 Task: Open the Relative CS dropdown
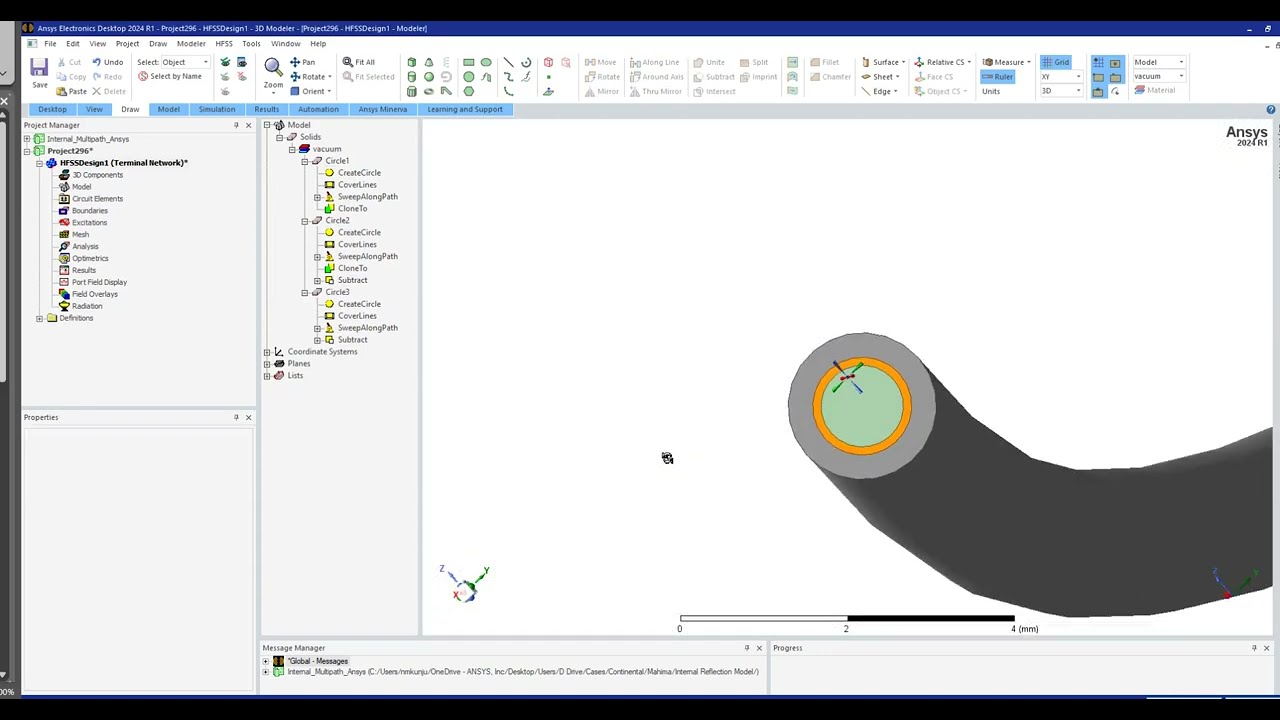[969, 62]
